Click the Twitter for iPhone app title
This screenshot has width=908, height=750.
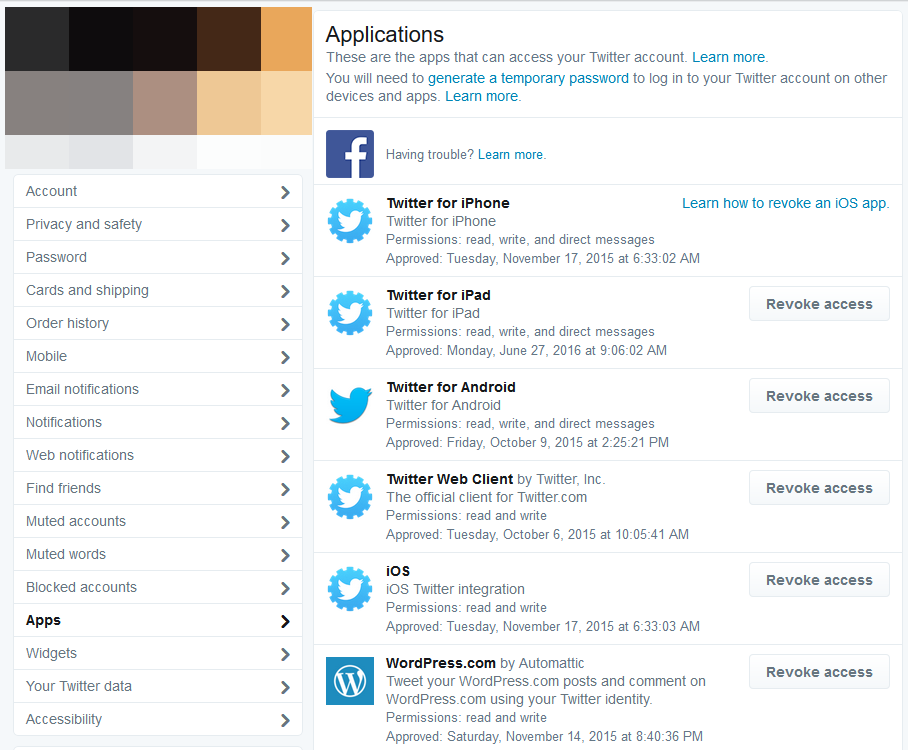click(448, 203)
